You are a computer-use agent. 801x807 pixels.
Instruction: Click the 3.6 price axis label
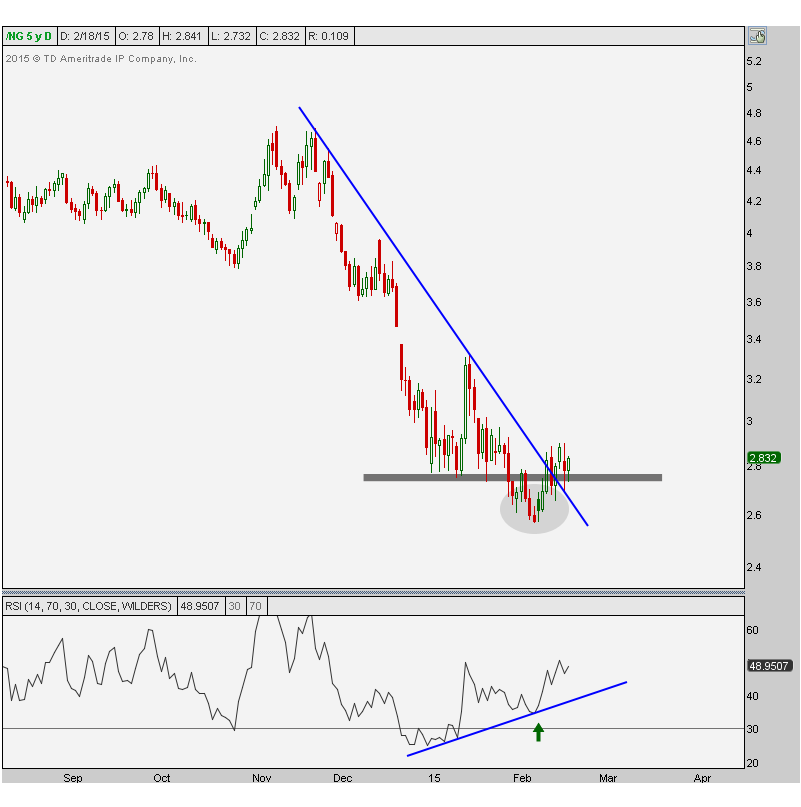click(754, 302)
